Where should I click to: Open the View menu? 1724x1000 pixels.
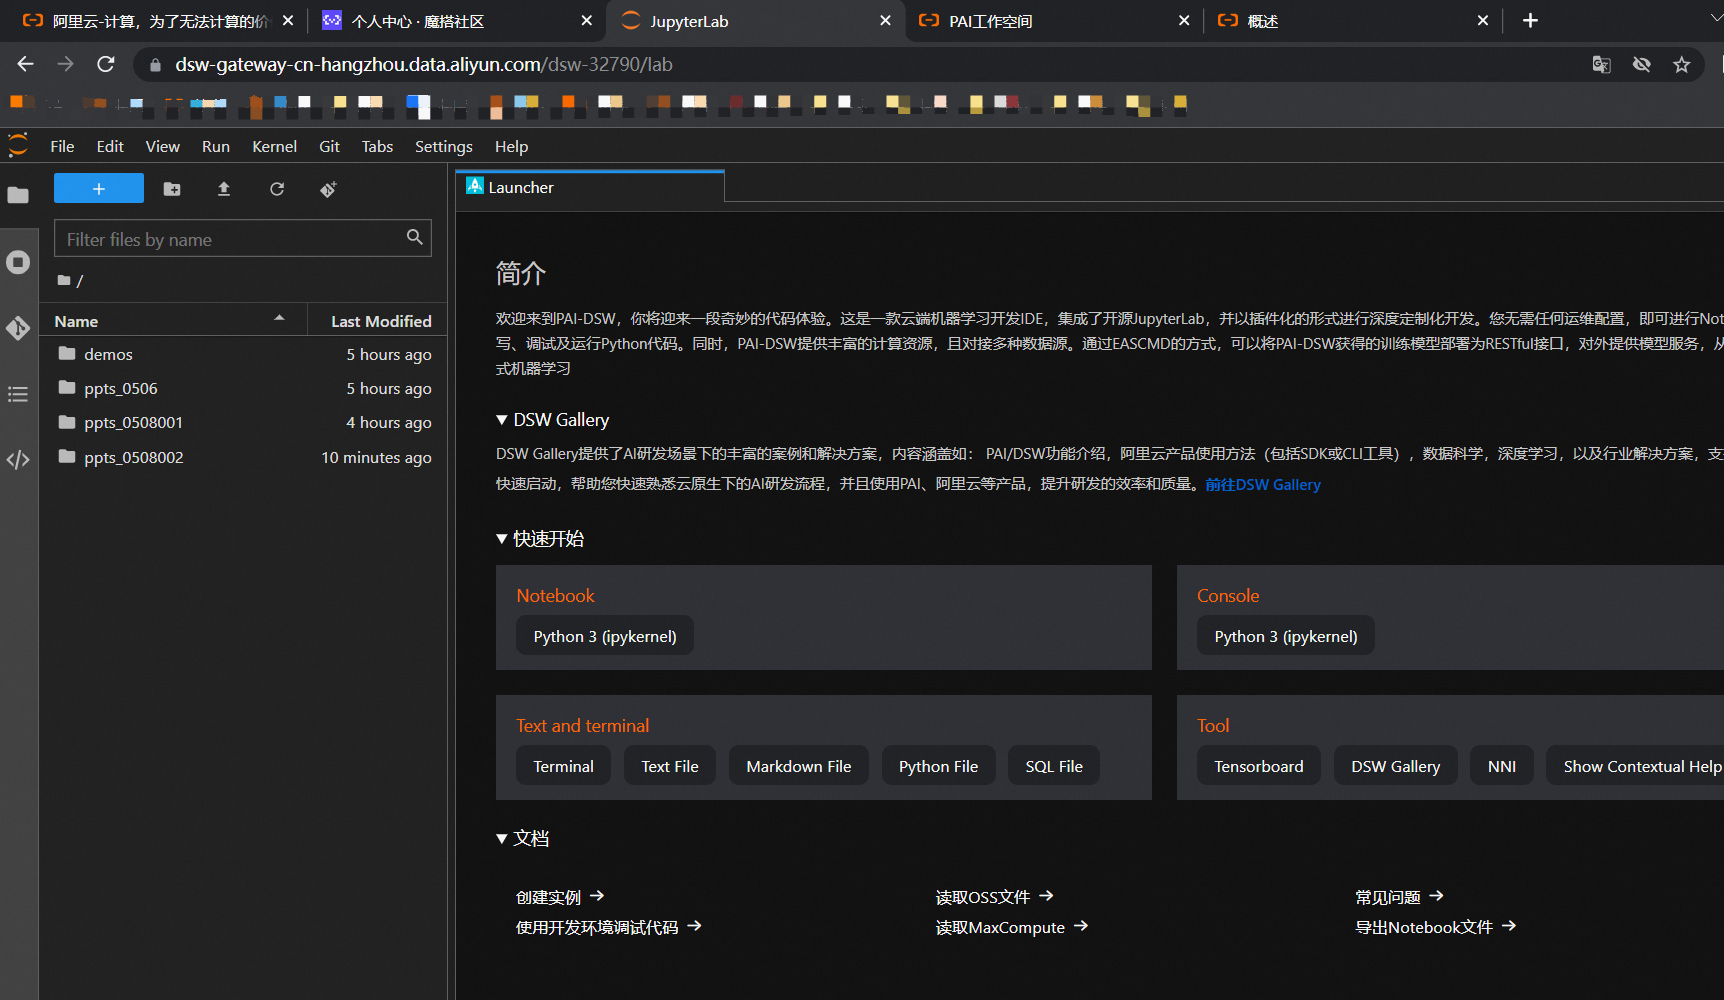163,146
